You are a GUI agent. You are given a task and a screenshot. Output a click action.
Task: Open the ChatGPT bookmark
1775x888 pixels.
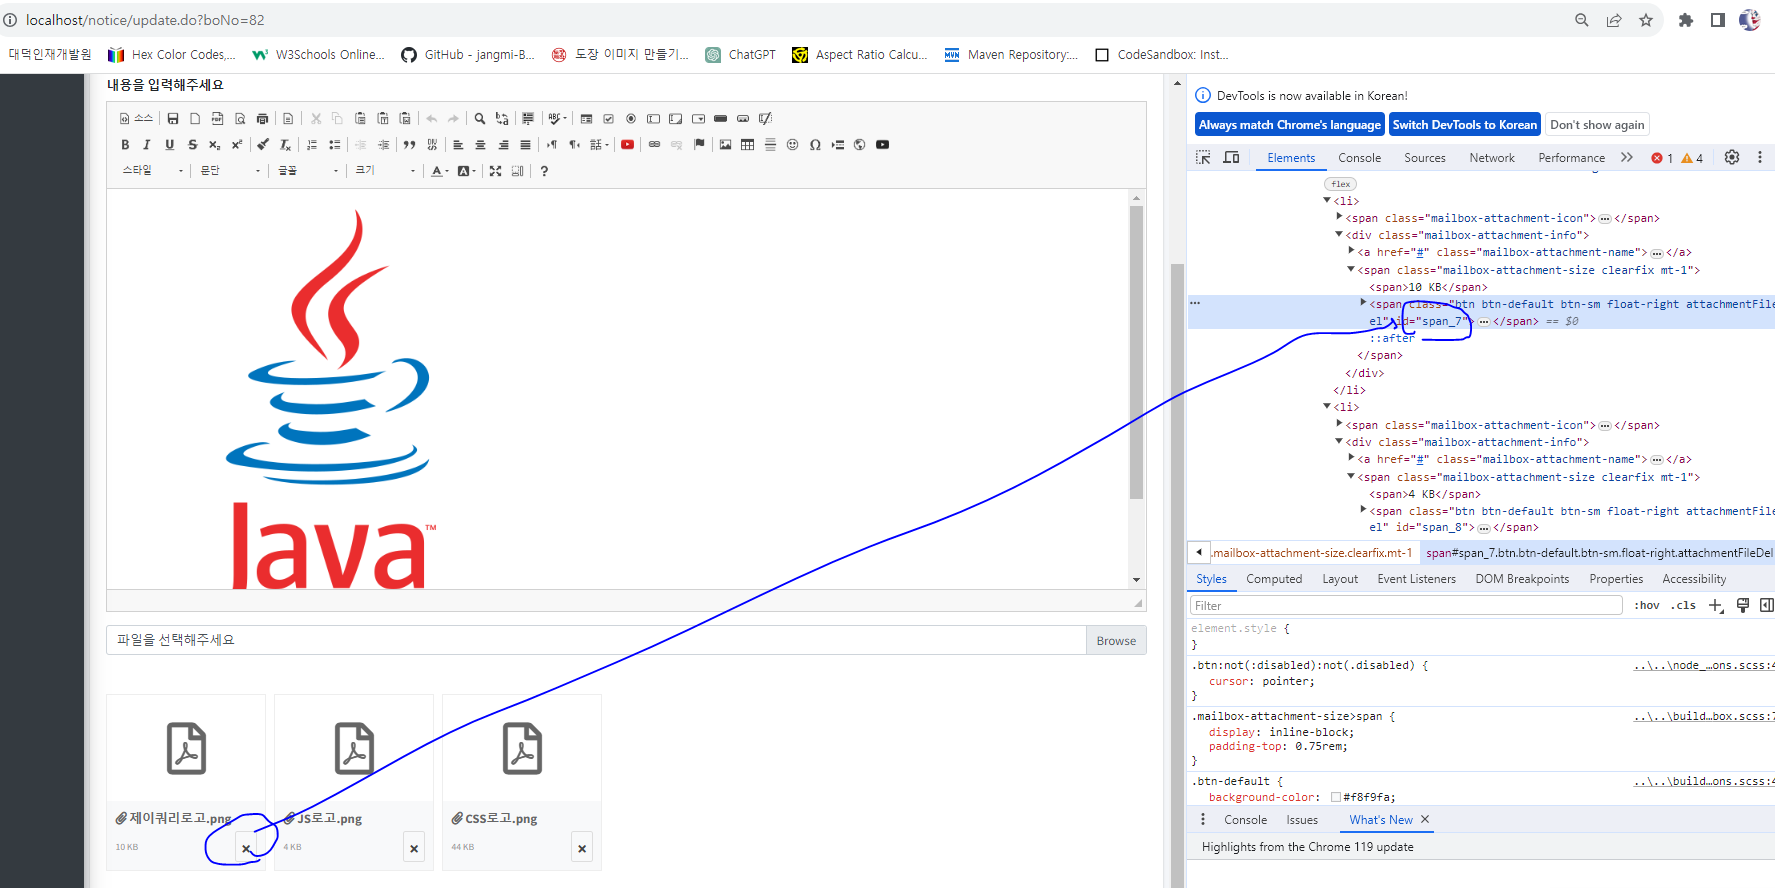pyautogui.click(x=741, y=55)
